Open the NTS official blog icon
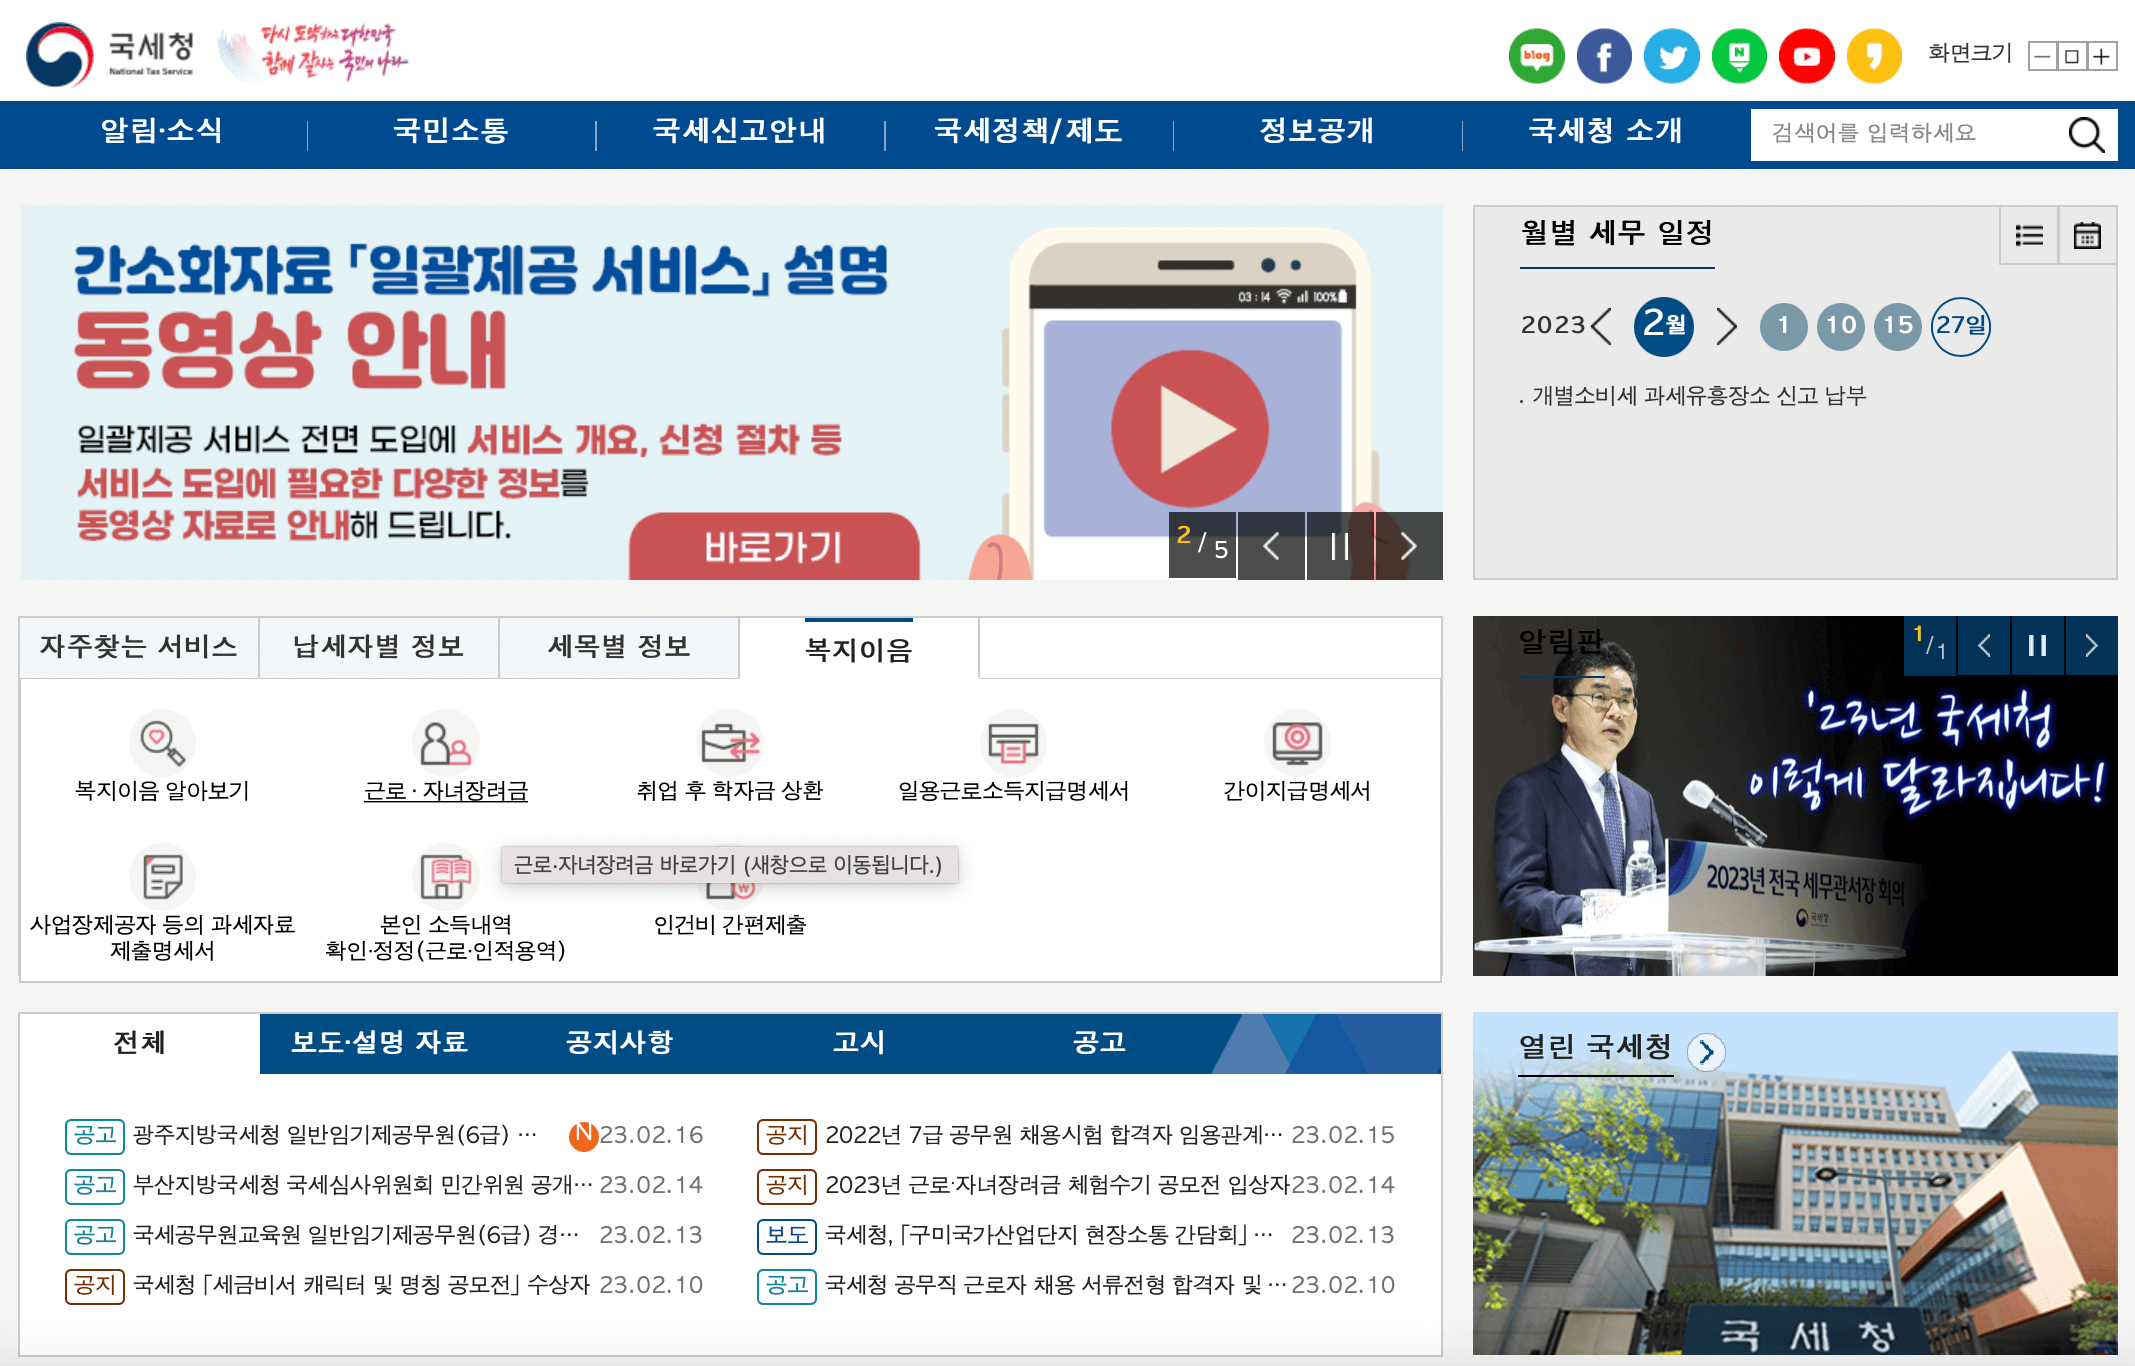 tap(1537, 55)
